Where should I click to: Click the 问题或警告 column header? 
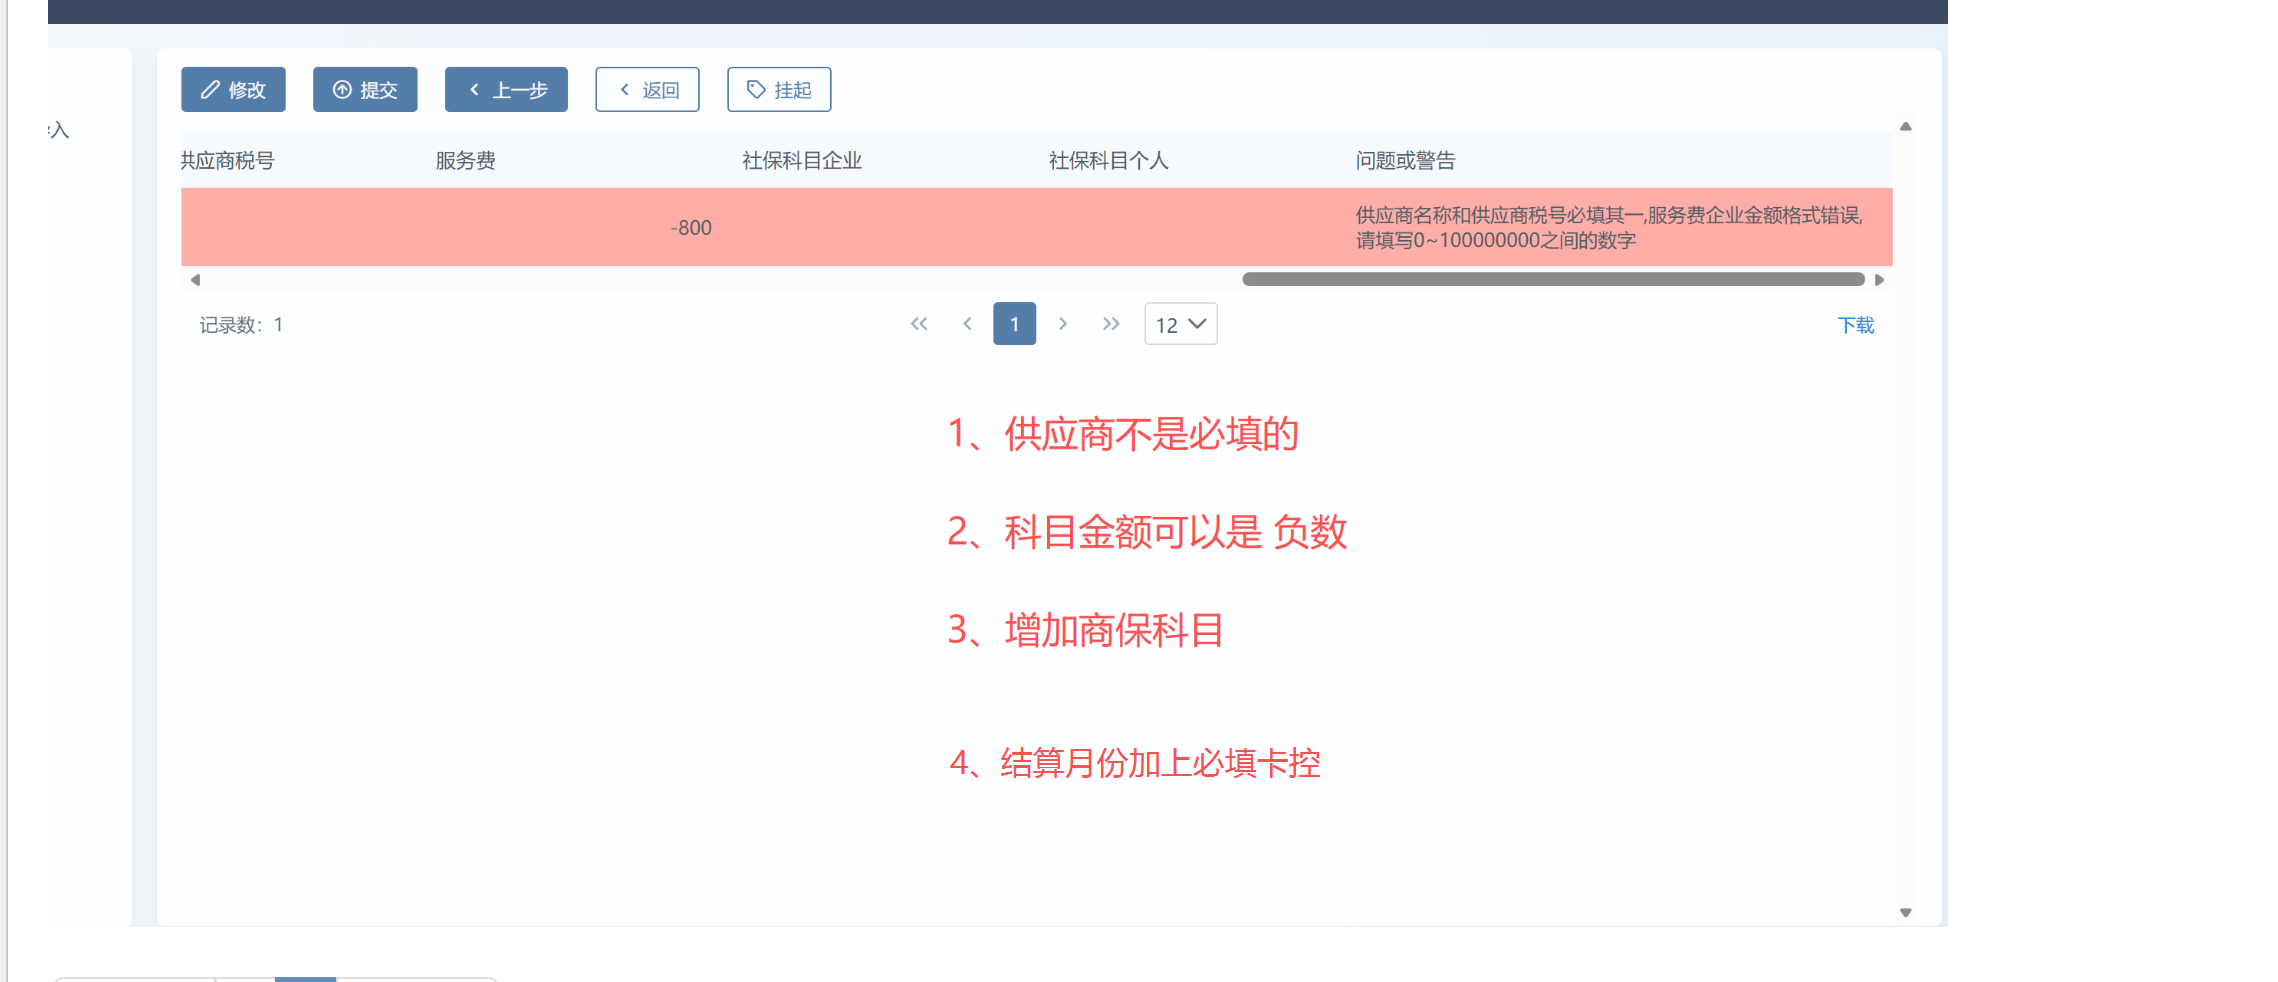point(1405,161)
